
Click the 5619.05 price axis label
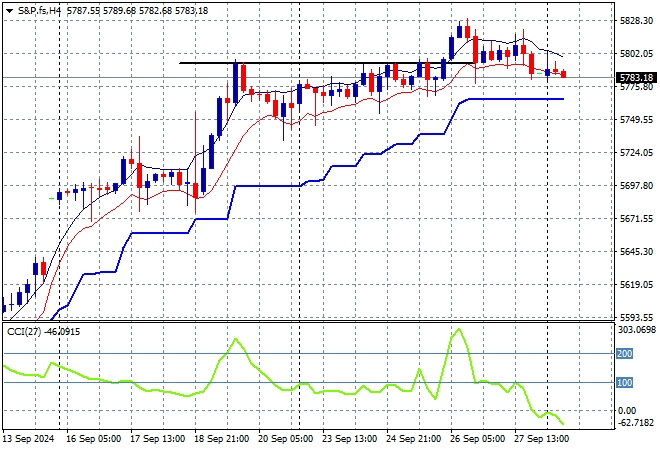(636, 285)
